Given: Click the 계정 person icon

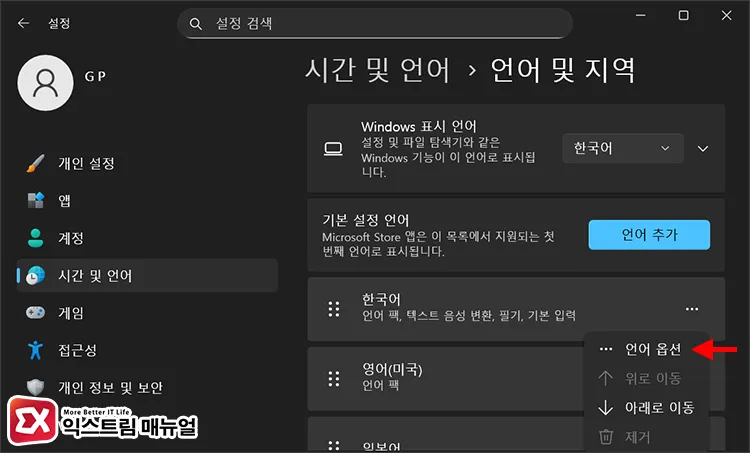Looking at the screenshot, I should pos(35,238).
